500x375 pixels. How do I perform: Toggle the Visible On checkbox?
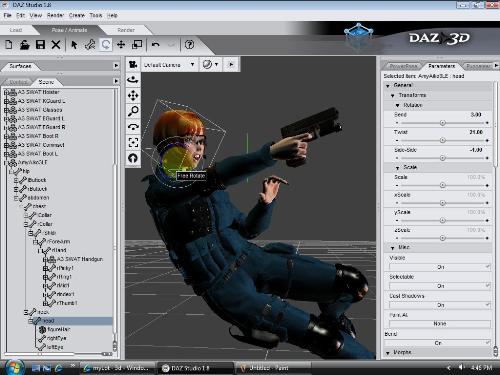(x=488, y=267)
